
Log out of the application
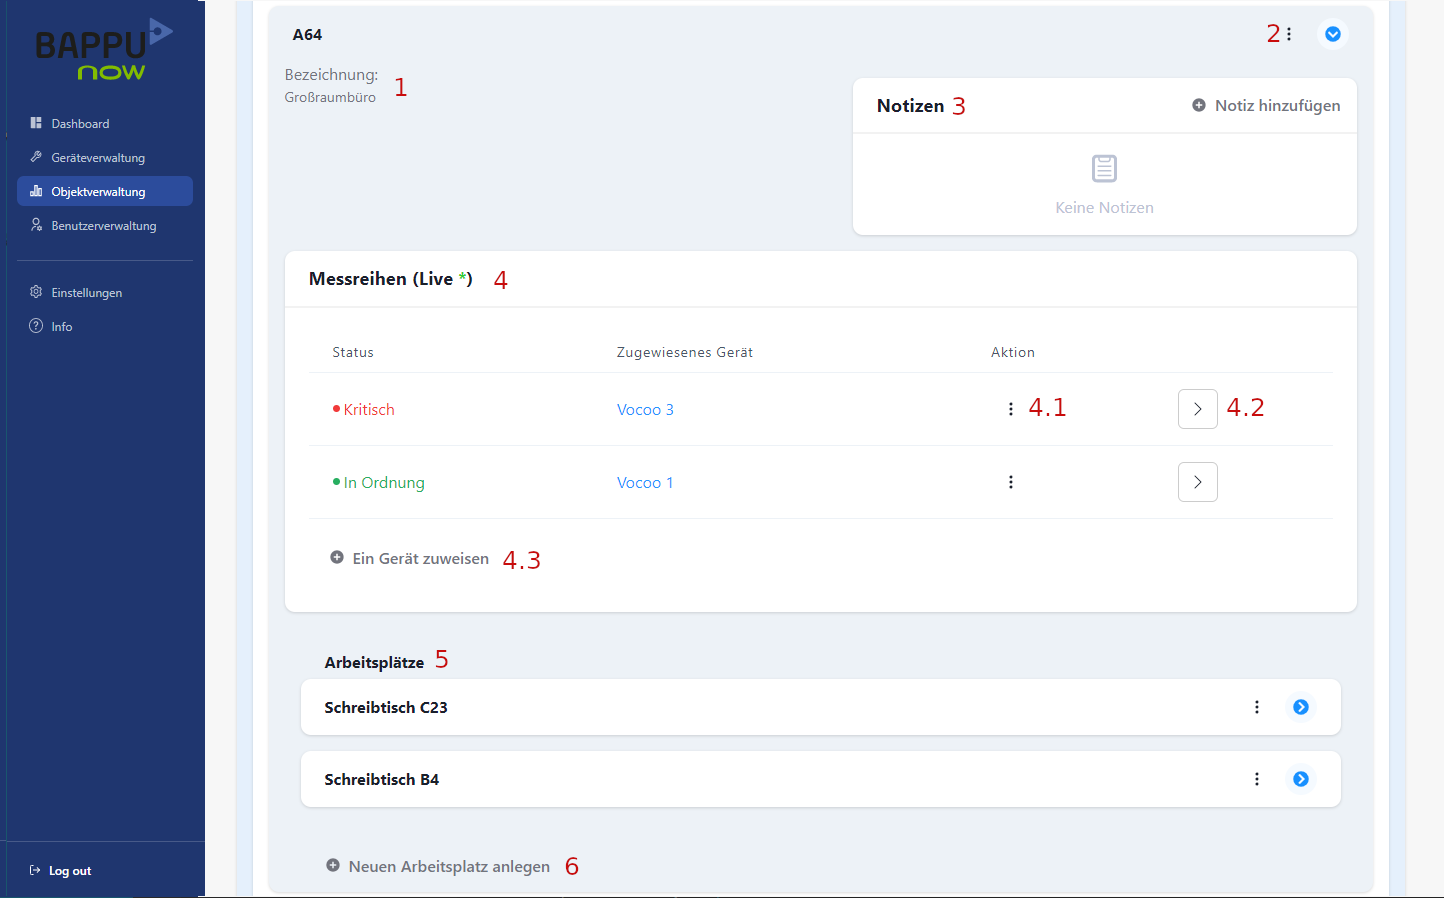coord(60,870)
